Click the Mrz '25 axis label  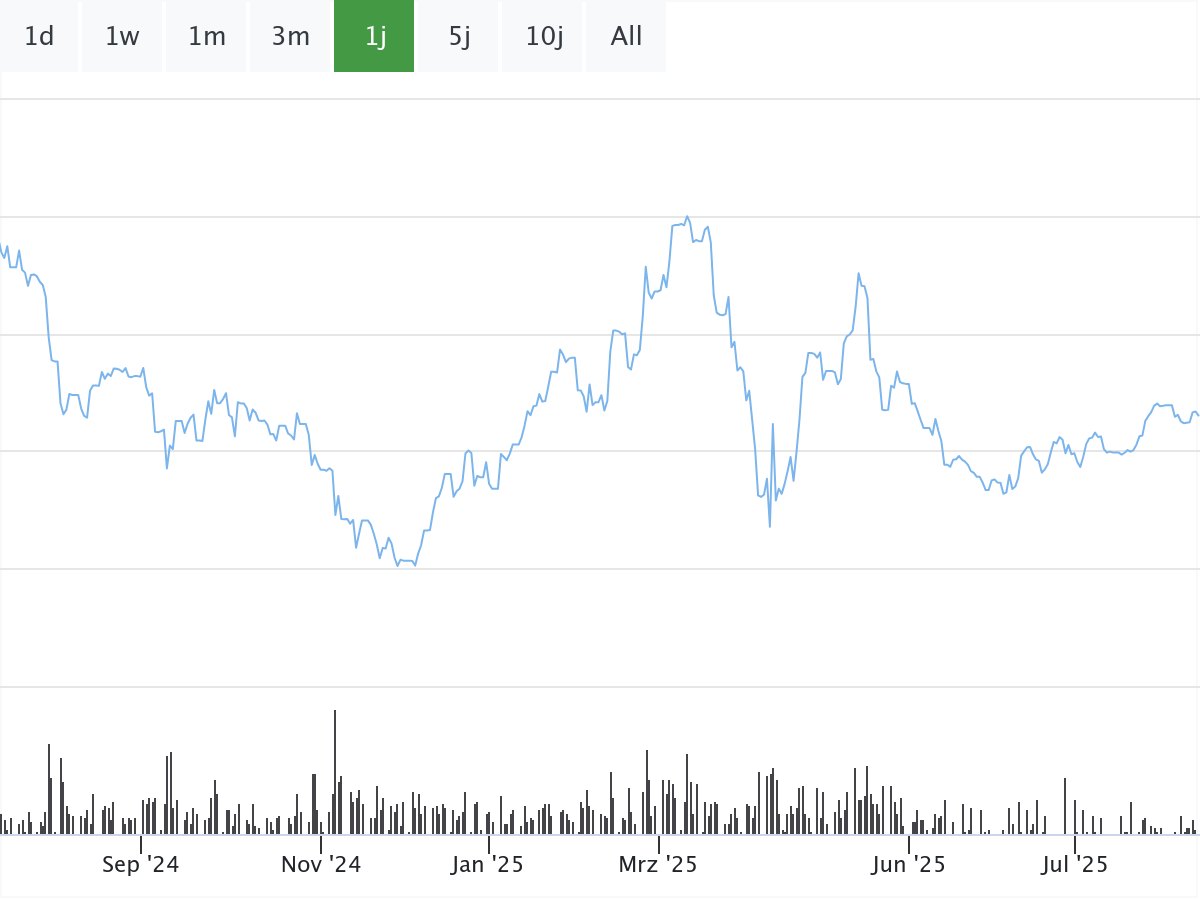(x=658, y=865)
